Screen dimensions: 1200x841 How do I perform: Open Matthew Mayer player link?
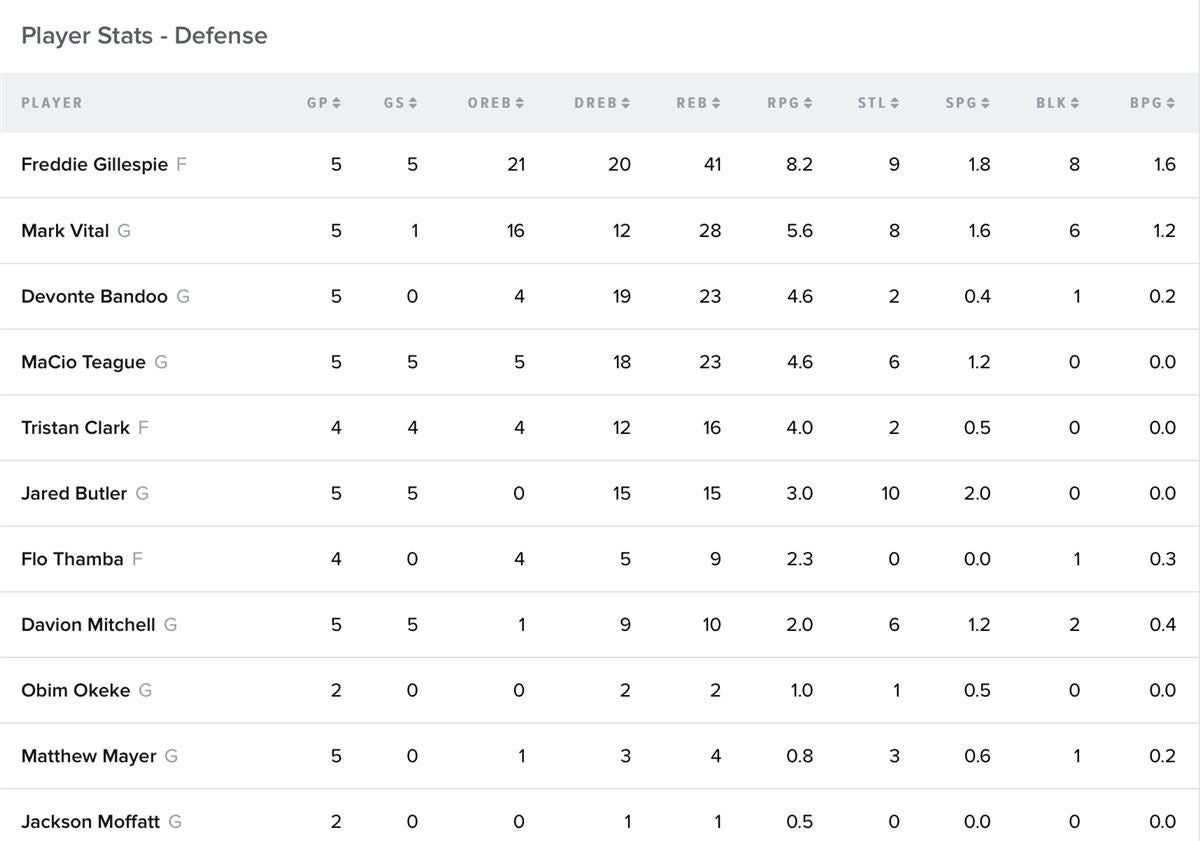(x=88, y=756)
